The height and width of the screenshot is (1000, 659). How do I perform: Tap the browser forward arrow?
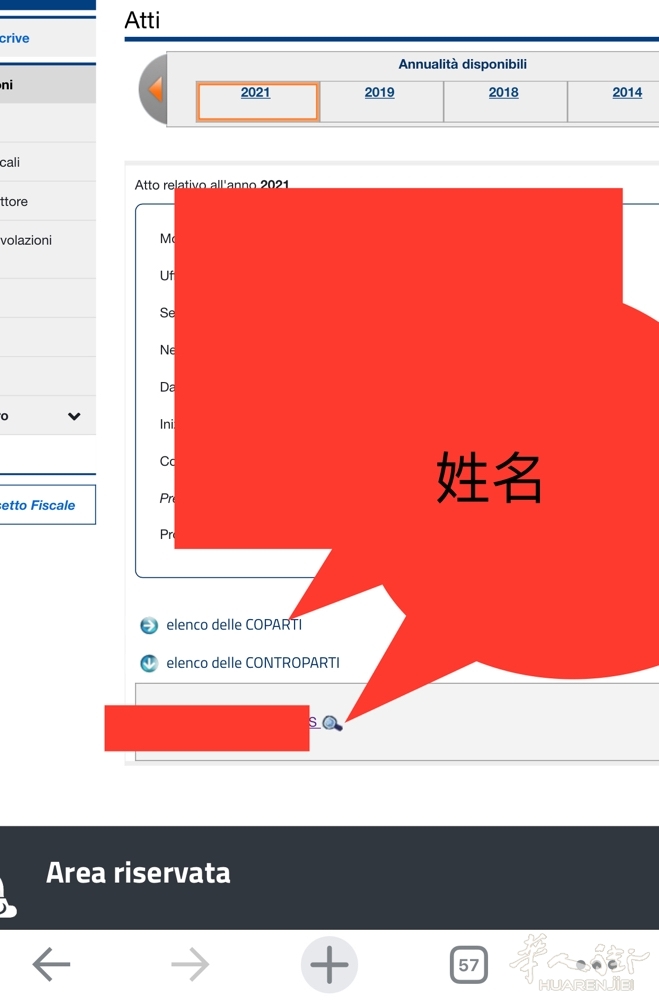(x=190, y=964)
